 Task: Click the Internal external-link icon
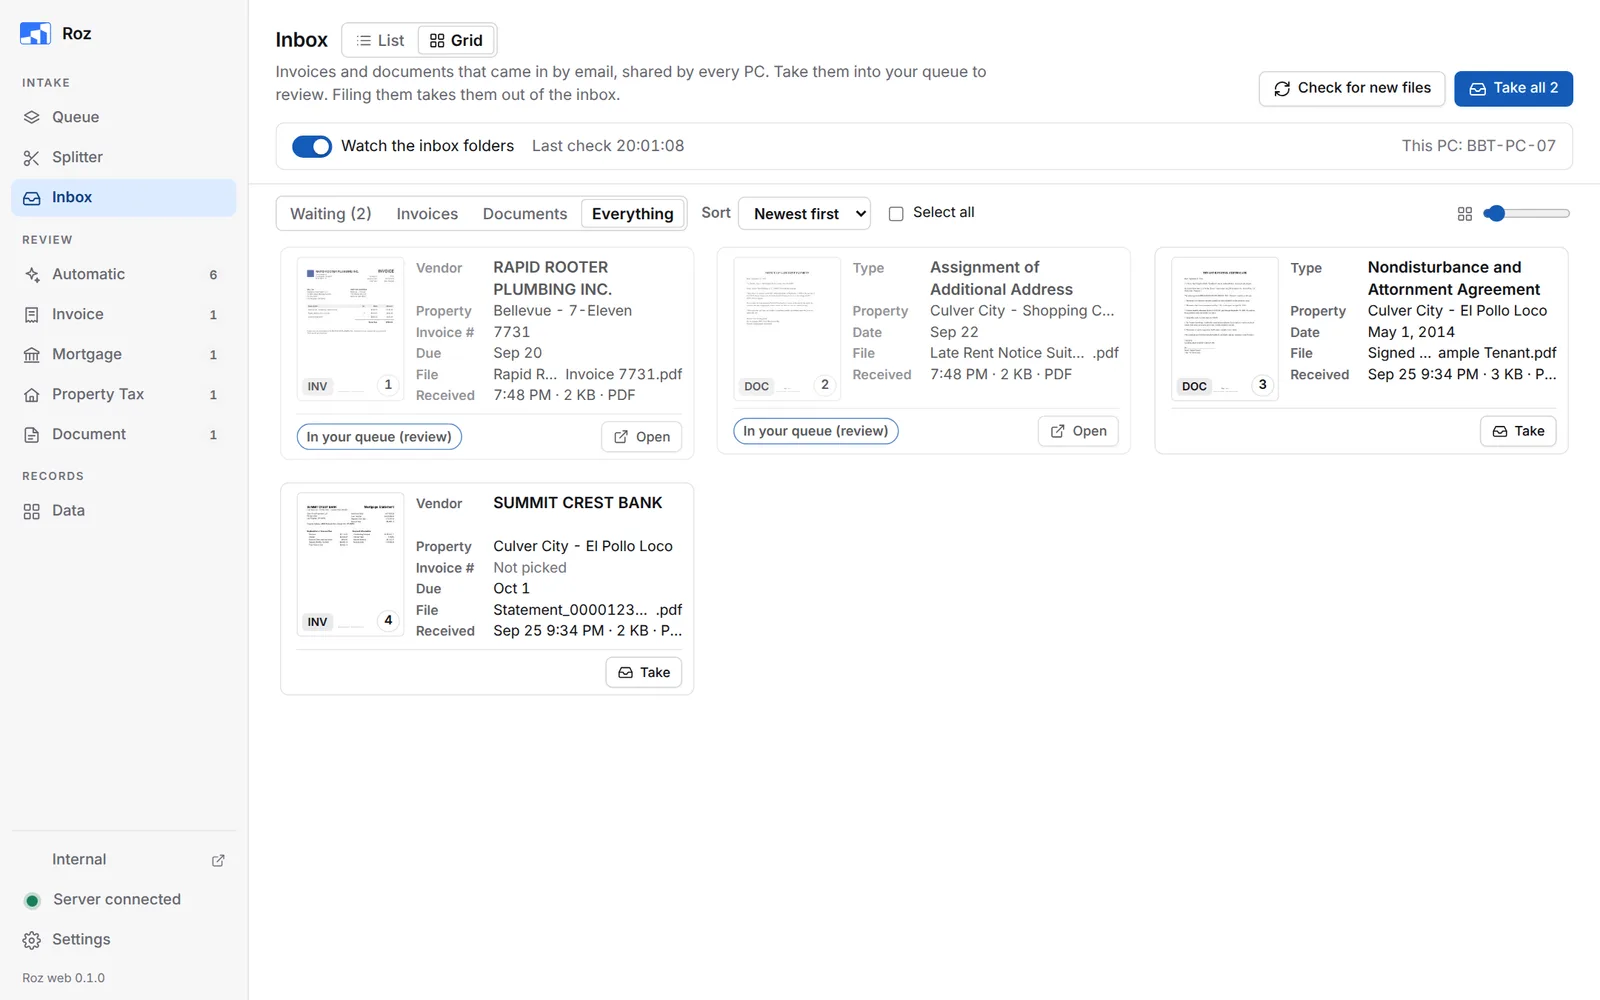click(x=218, y=860)
